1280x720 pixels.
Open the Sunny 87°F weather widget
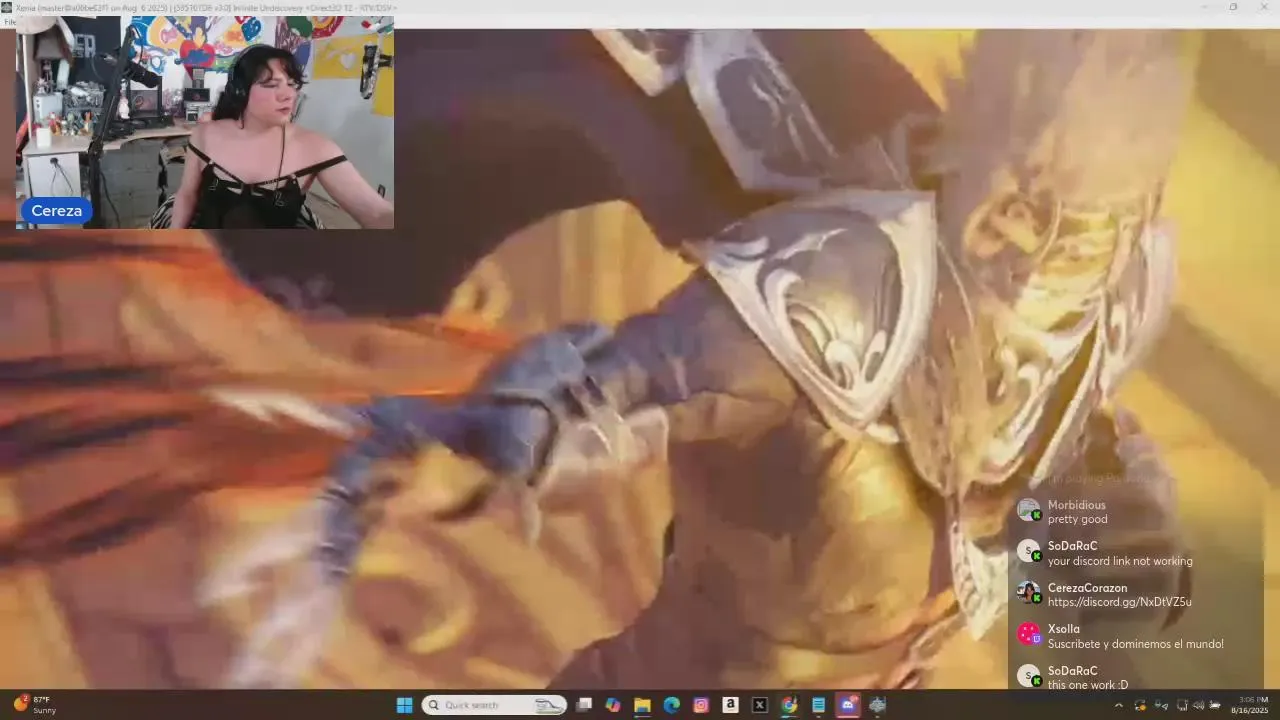click(34, 705)
